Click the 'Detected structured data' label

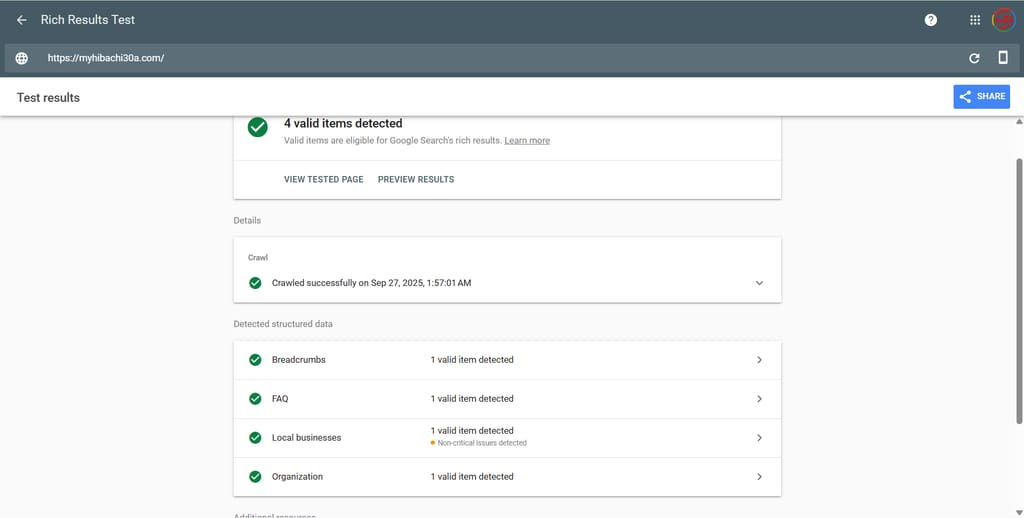(x=283, y=324)
